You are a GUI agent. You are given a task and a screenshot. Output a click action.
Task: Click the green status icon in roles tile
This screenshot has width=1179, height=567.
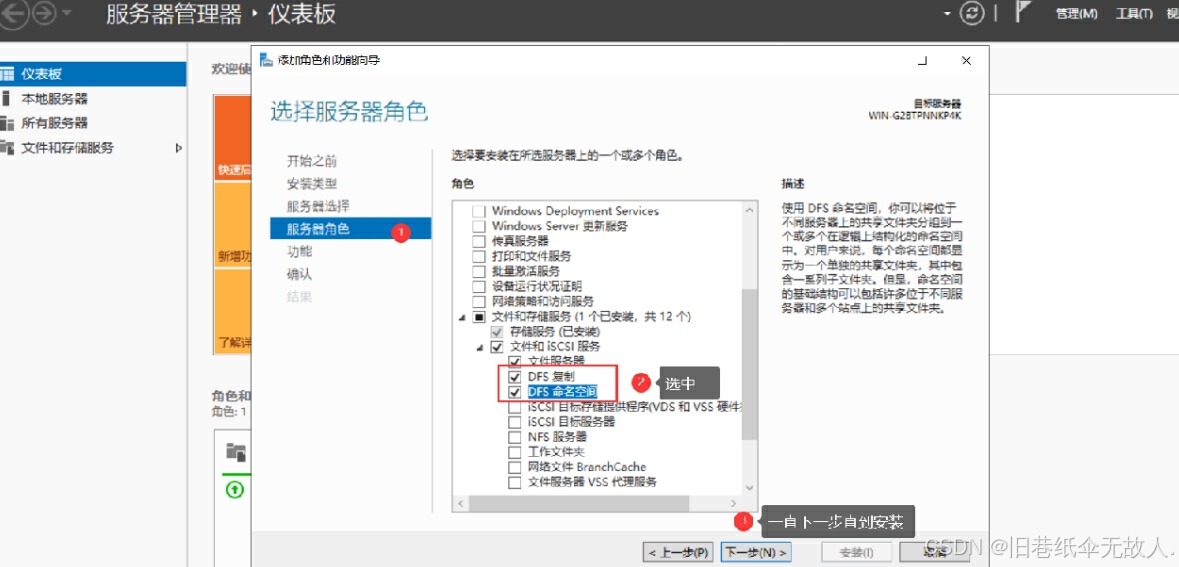tap(235, 490)
